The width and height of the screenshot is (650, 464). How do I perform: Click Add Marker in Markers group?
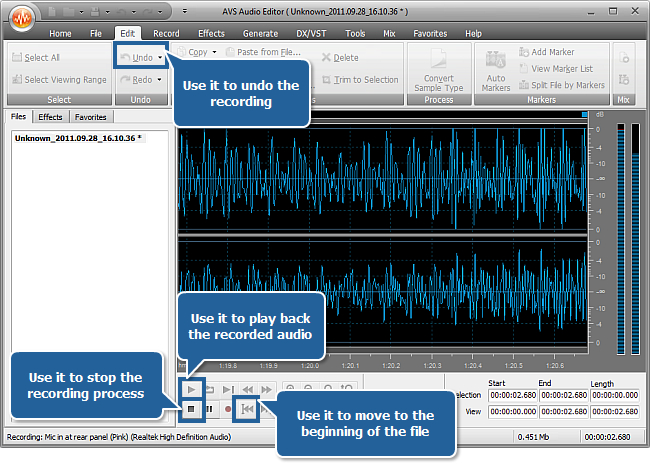[547, 52]
